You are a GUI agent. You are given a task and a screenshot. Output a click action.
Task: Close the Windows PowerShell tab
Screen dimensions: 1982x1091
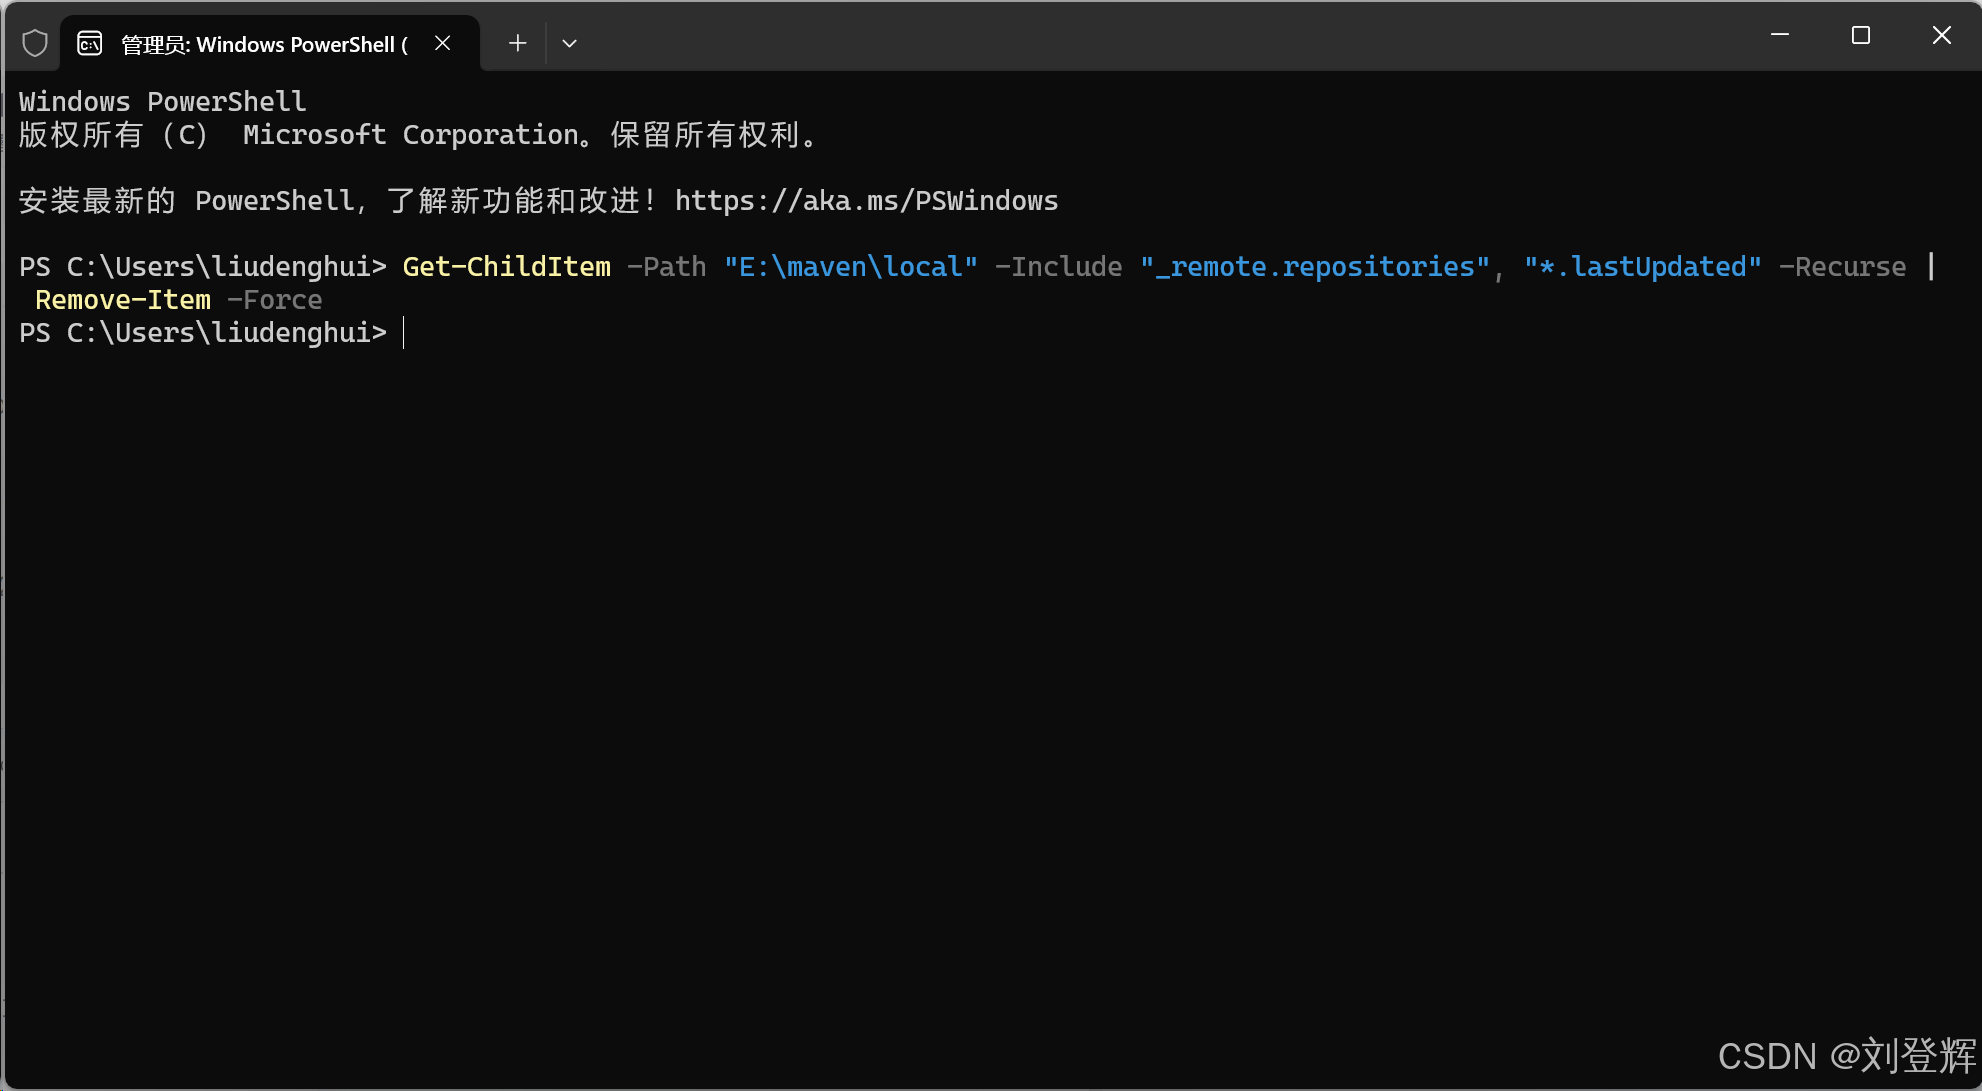(x=443, y=43)
